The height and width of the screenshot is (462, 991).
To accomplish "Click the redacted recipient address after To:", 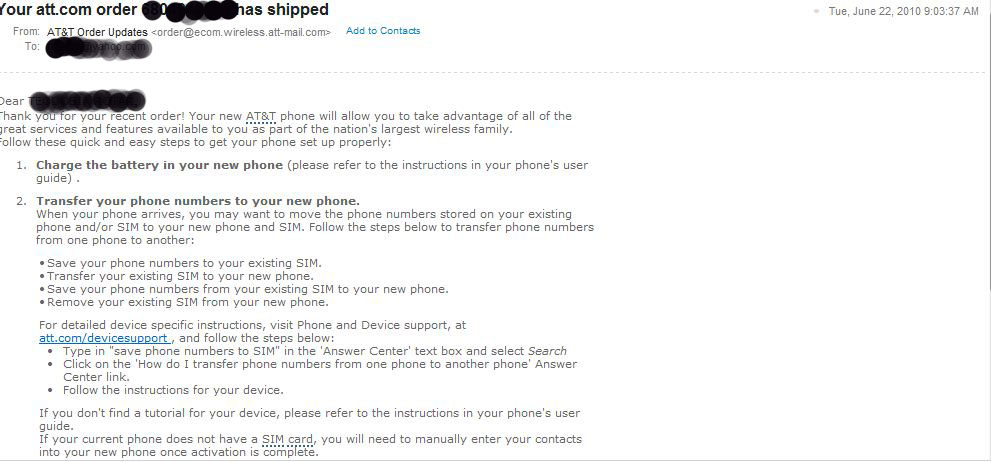I will (98, 48).
